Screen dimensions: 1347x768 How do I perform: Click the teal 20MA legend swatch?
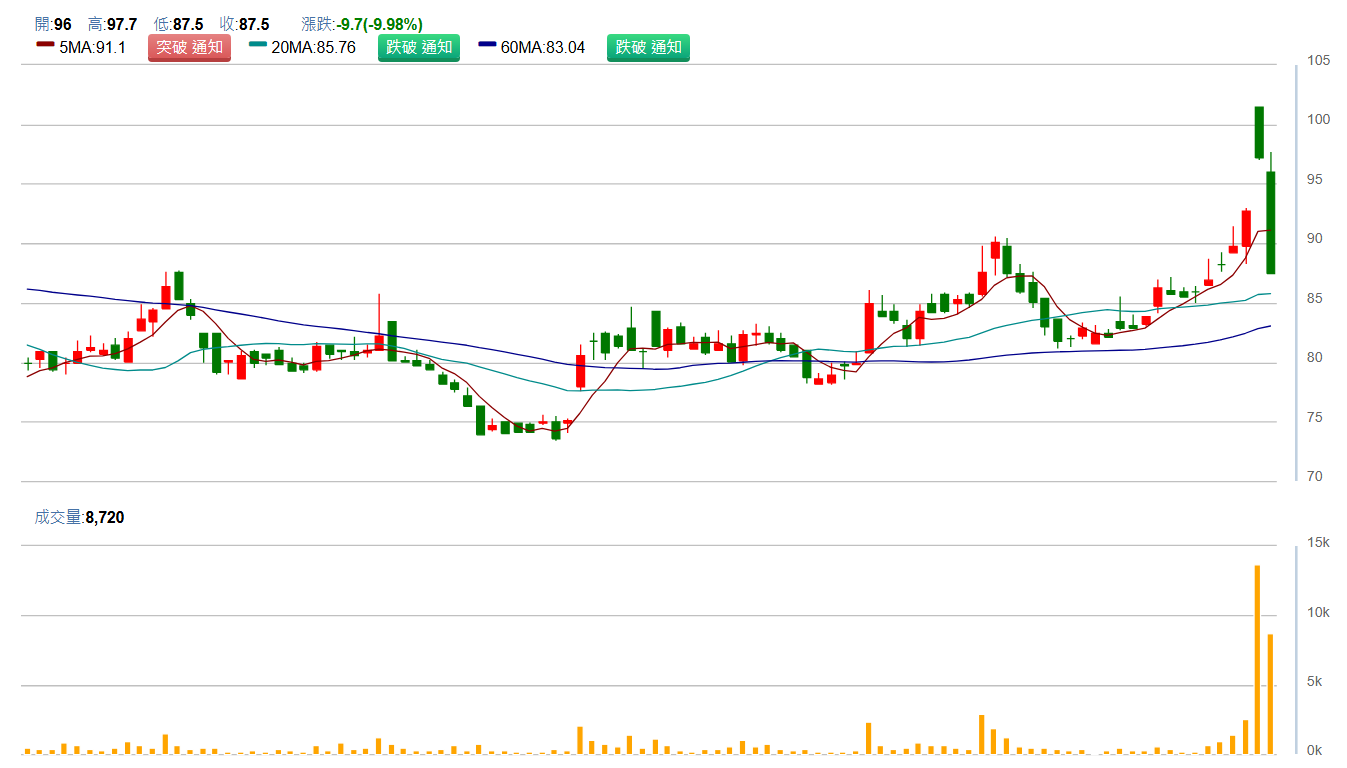[x=258, y=45]
